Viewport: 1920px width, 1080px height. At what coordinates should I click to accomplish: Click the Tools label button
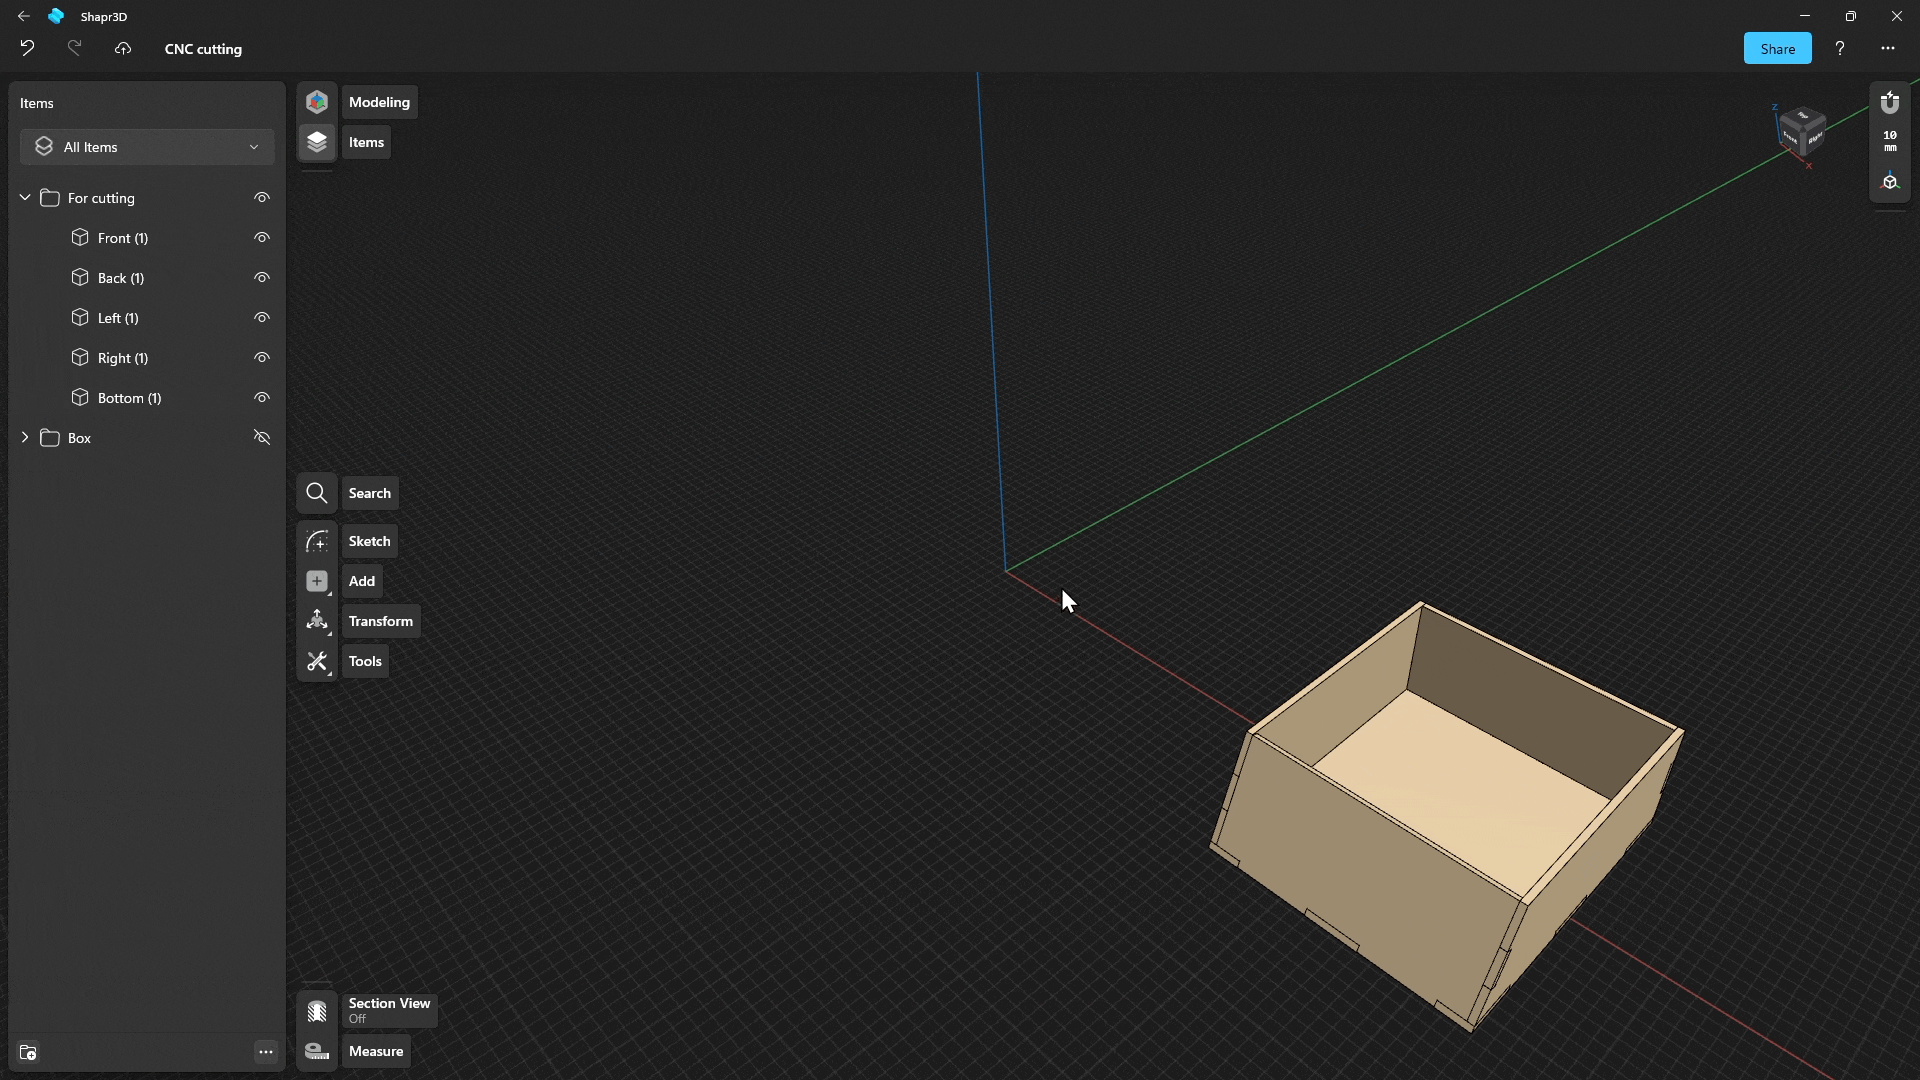click(365, 661)
